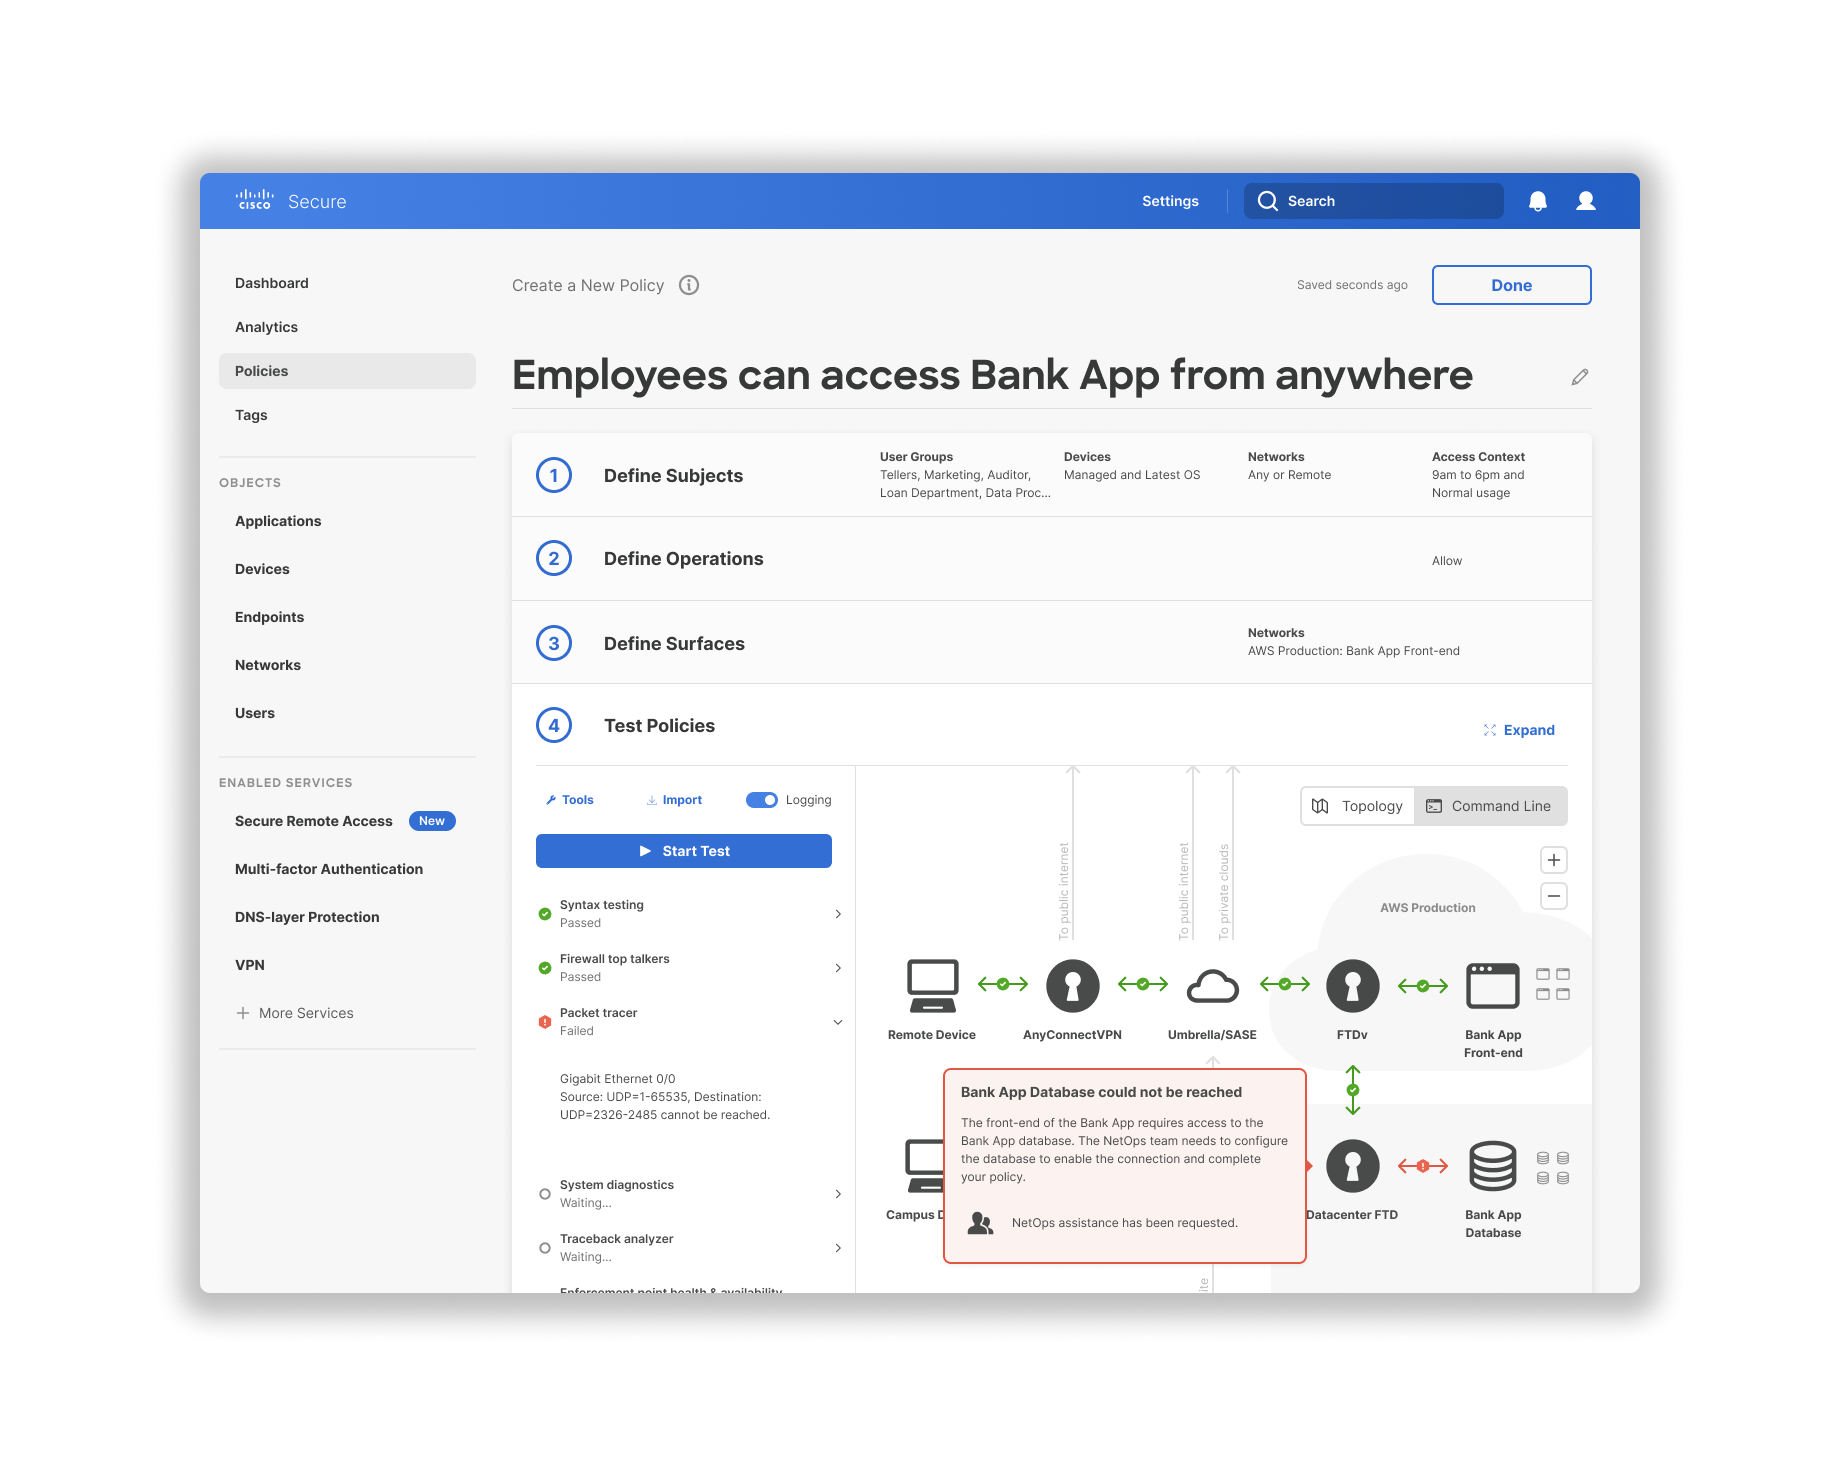Click the Syntax testing passed check icon
The height and width of the screenshot is (1466, 1840).
pyautogui.click(x=545, y=914)
